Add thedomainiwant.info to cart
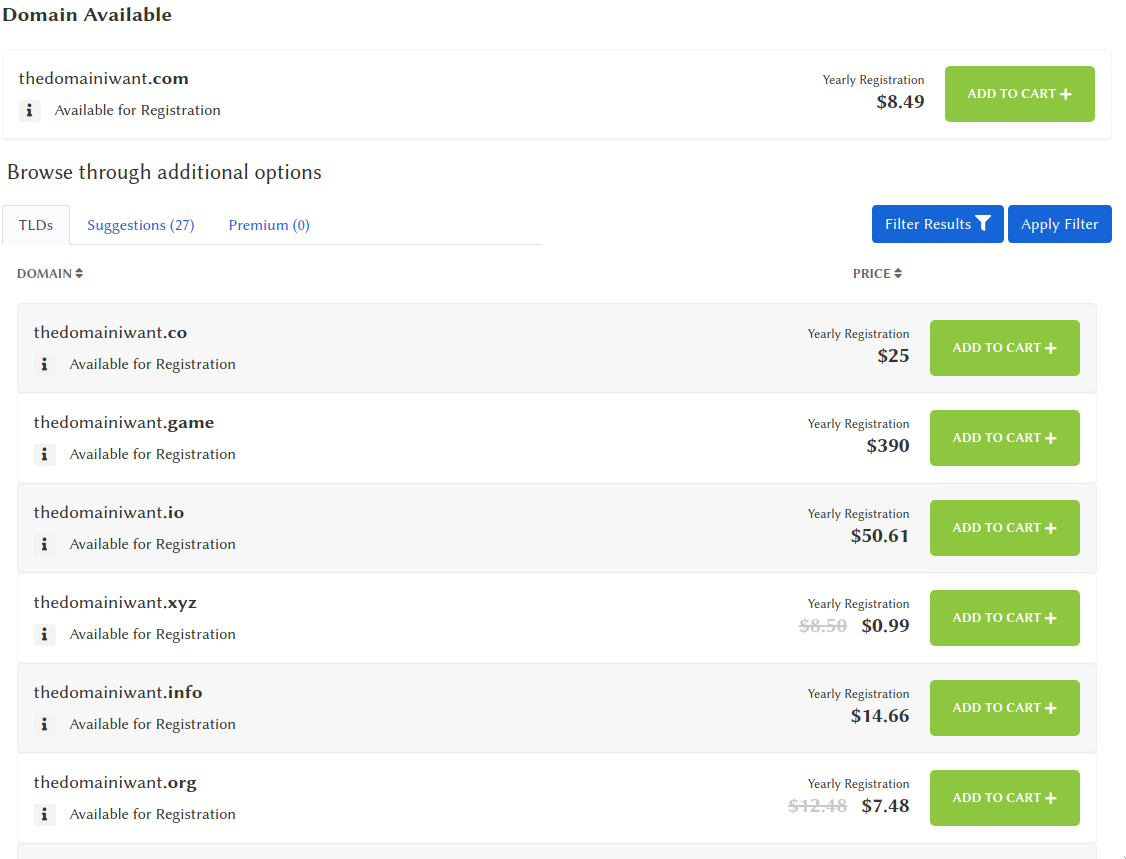The image size is (1126, 859). coord(1005,708)
